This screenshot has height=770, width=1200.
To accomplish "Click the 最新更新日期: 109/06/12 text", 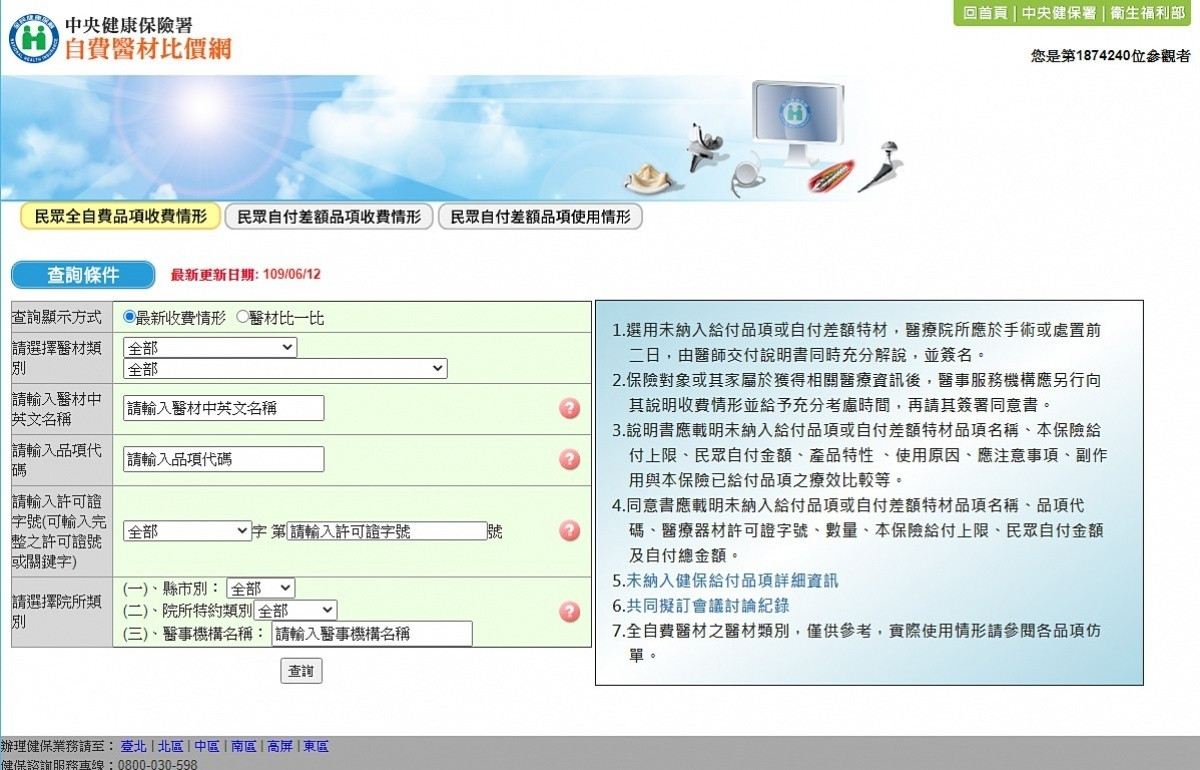I will 246,275.
